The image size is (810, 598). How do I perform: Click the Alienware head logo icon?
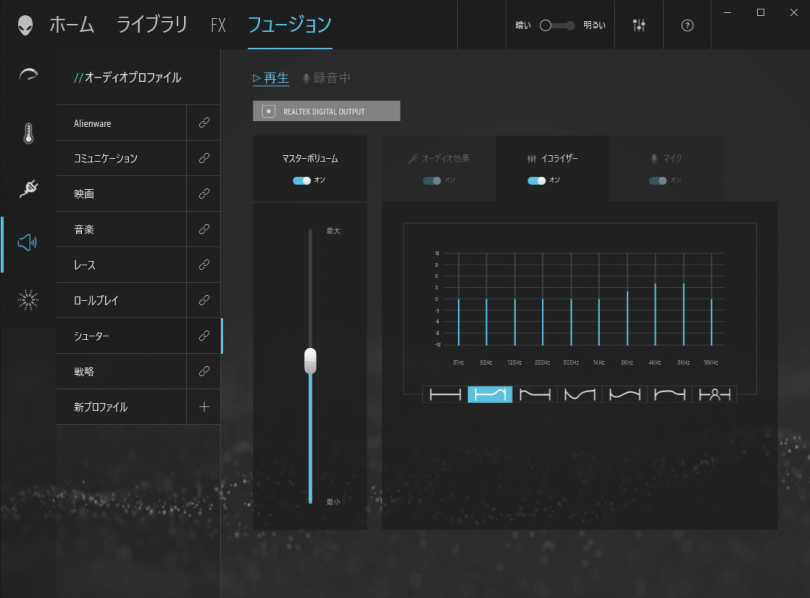(25, 25)
